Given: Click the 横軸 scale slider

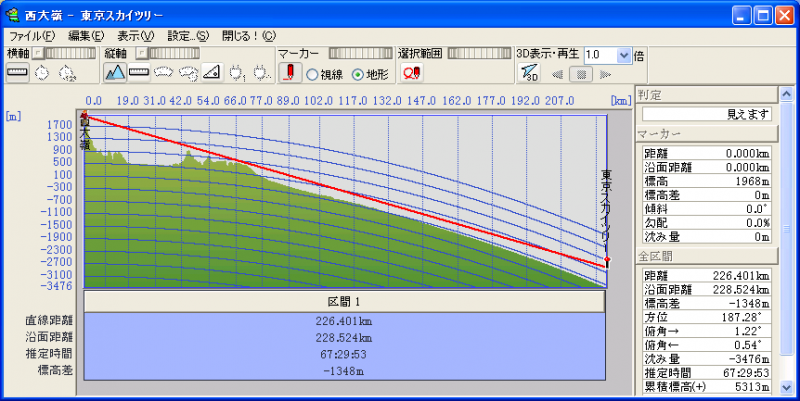Looking at the screenshot, I should point(69,52).
